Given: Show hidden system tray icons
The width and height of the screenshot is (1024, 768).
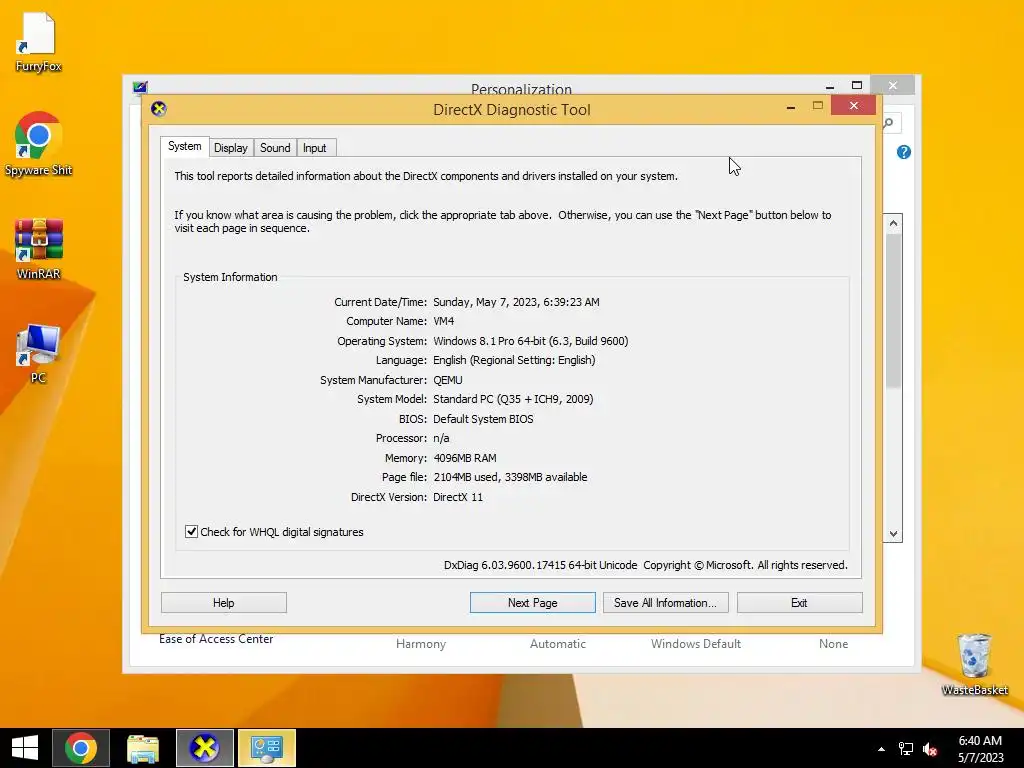Looking at the screenshot, I should tap(881, 749).
